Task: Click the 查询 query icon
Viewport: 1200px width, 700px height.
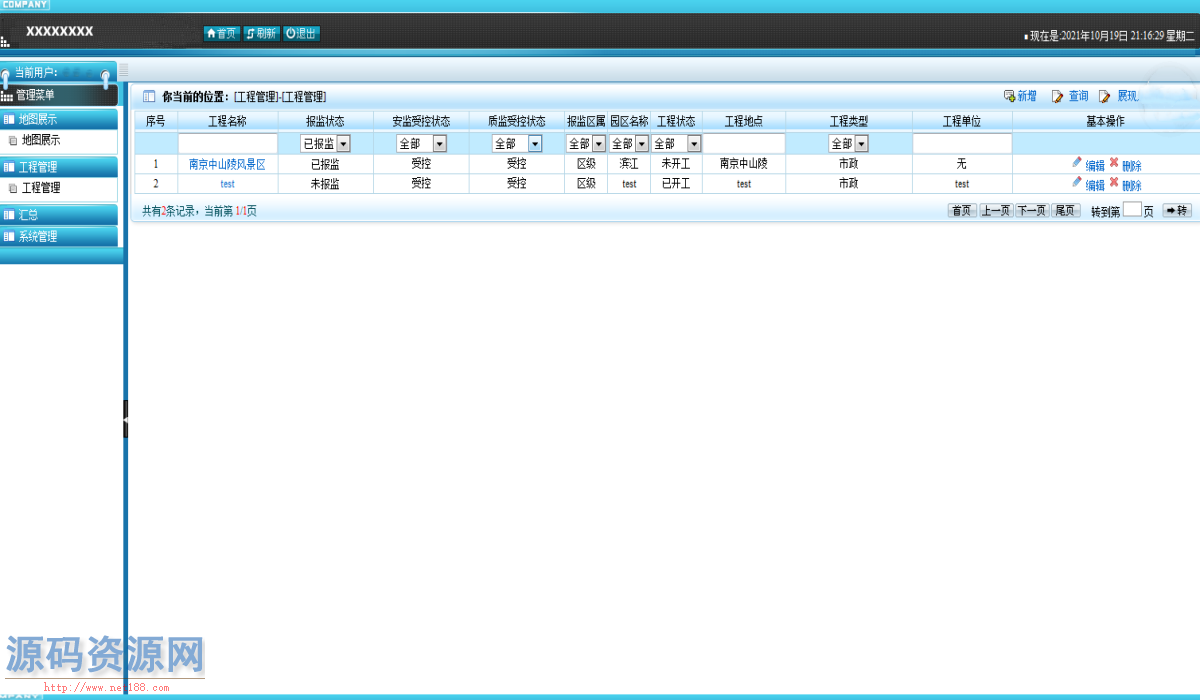Action: [1058, 97]
